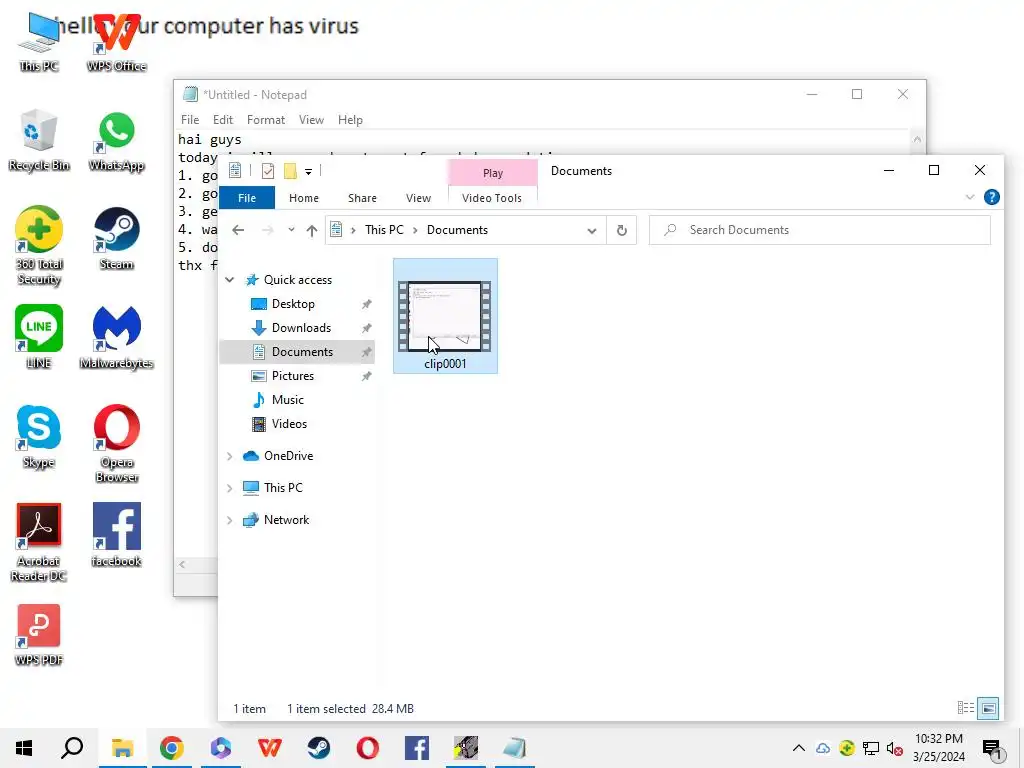Image resolution: width=1024 pixels, height=768 pixels.
Task: Open WPS Office desktop shortcut
Action: coord(117,42)
